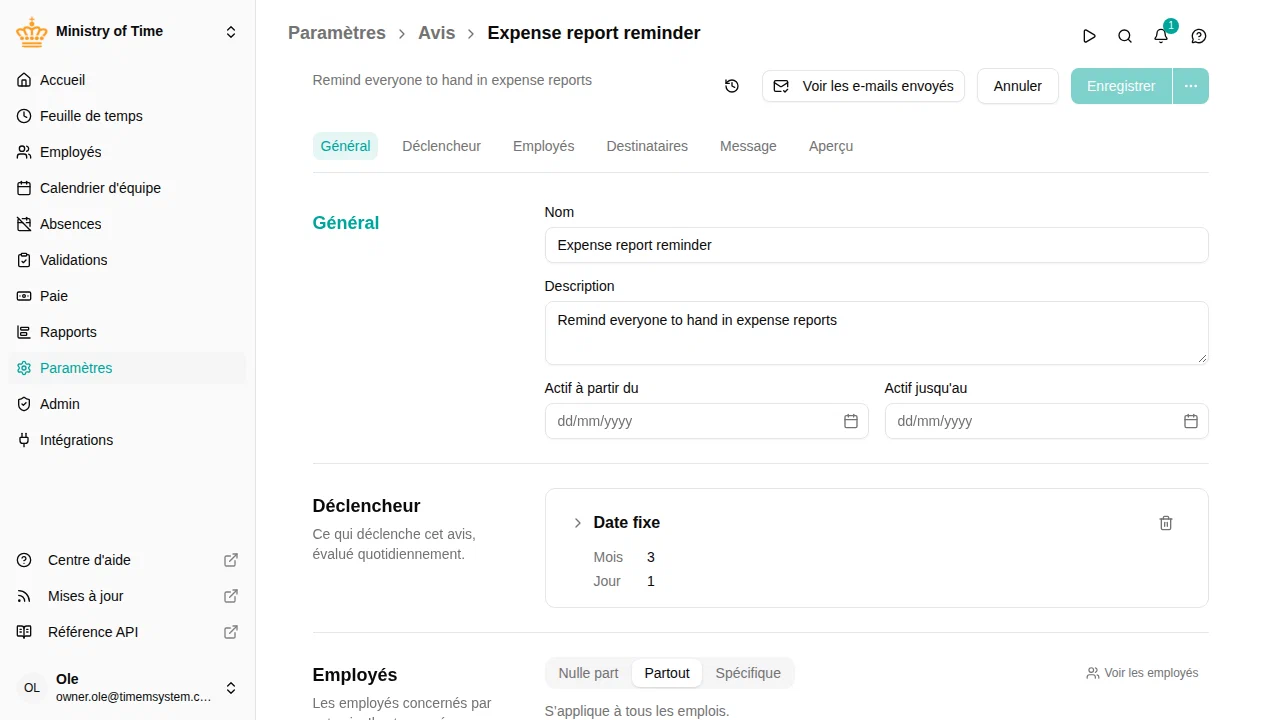The width and height of the screenshot is (1280, 720).
Task: Focus the Nom input field
Action: point(877,245)
